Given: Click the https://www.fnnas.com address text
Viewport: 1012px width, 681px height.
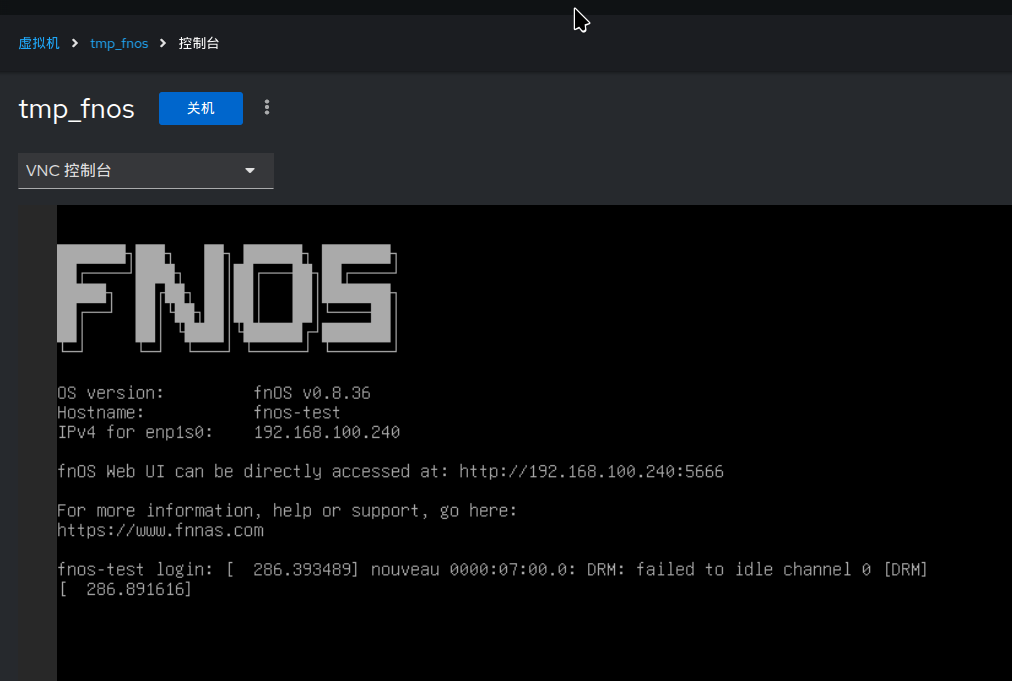Looking at the screenshot, I should click(x=160, y=530).
